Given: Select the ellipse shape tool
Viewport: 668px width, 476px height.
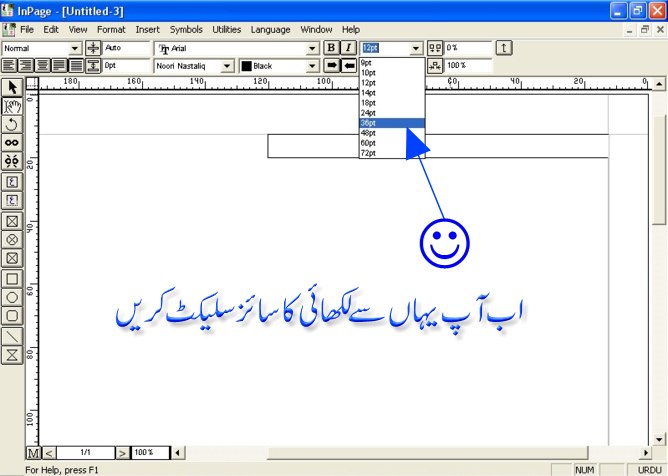Looking at the screenshot, I should (12, 296).
